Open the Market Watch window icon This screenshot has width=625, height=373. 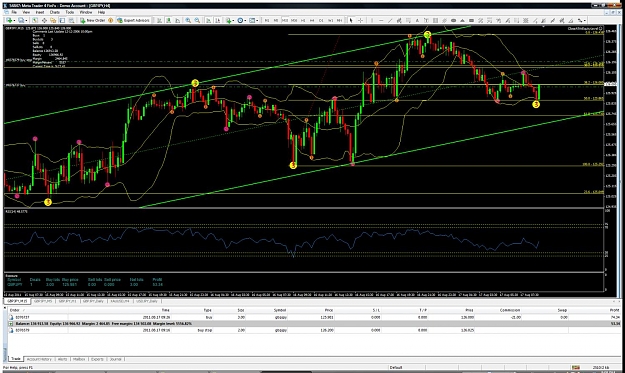tap(35, 20)
